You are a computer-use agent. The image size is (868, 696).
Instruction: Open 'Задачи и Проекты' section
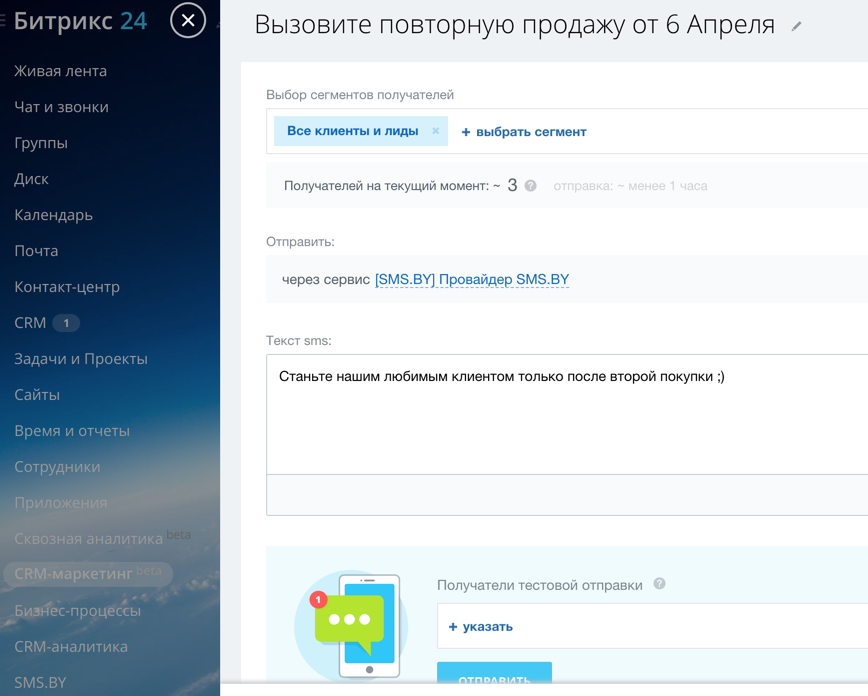[x=81, y=359]
